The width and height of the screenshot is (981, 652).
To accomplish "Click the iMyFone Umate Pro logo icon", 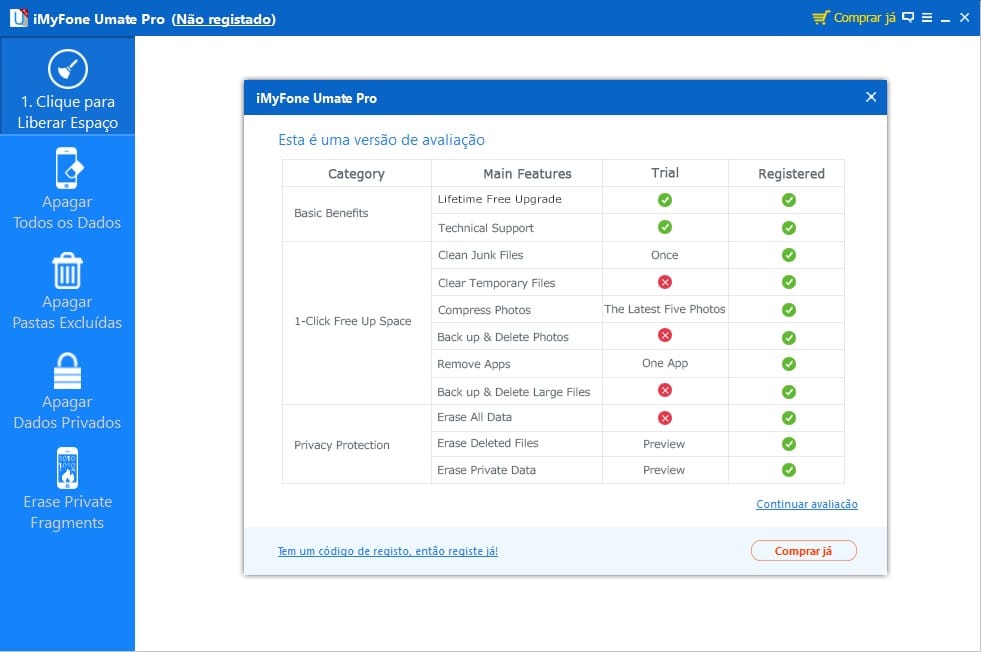I will (x=17, y=18).
